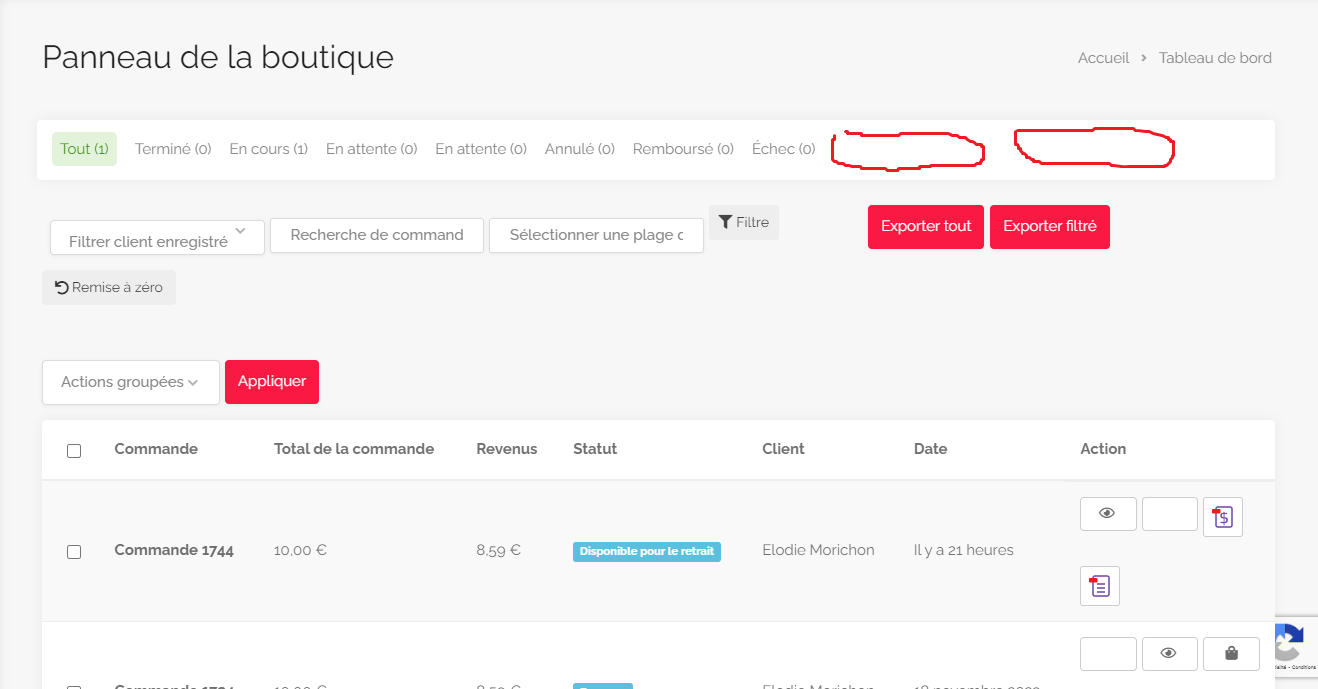Reset filters with Remise à zéro
Viewport: 1318px width, 689px height.
pos(109,287)
